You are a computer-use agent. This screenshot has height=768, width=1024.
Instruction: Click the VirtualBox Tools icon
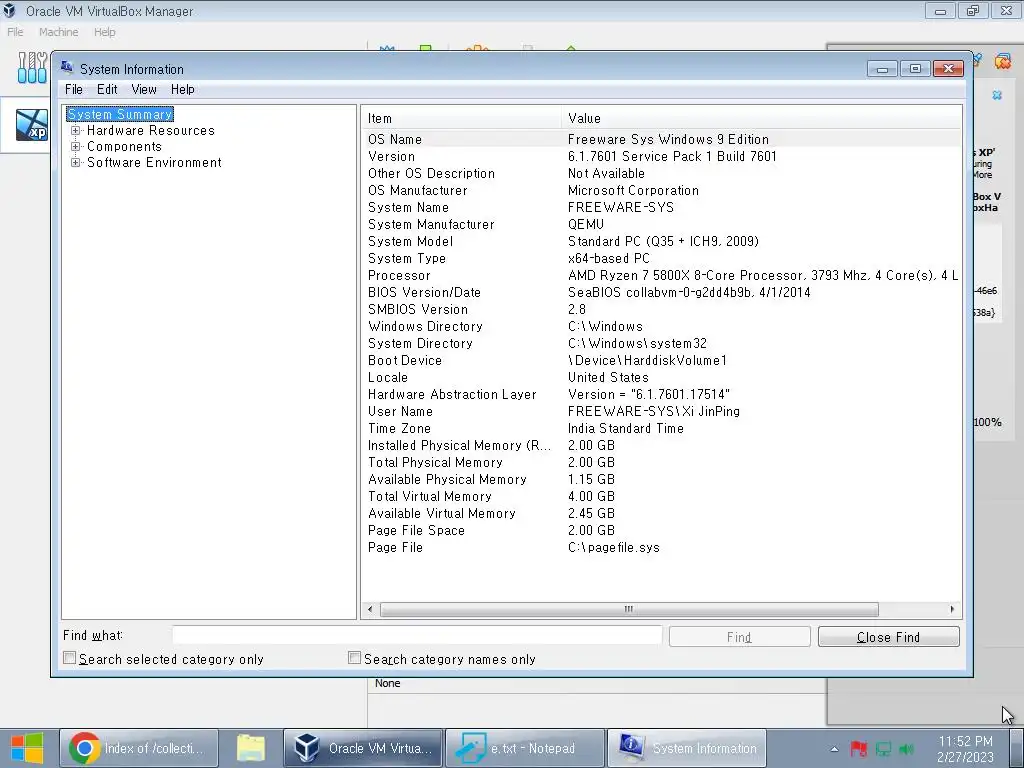32,67
